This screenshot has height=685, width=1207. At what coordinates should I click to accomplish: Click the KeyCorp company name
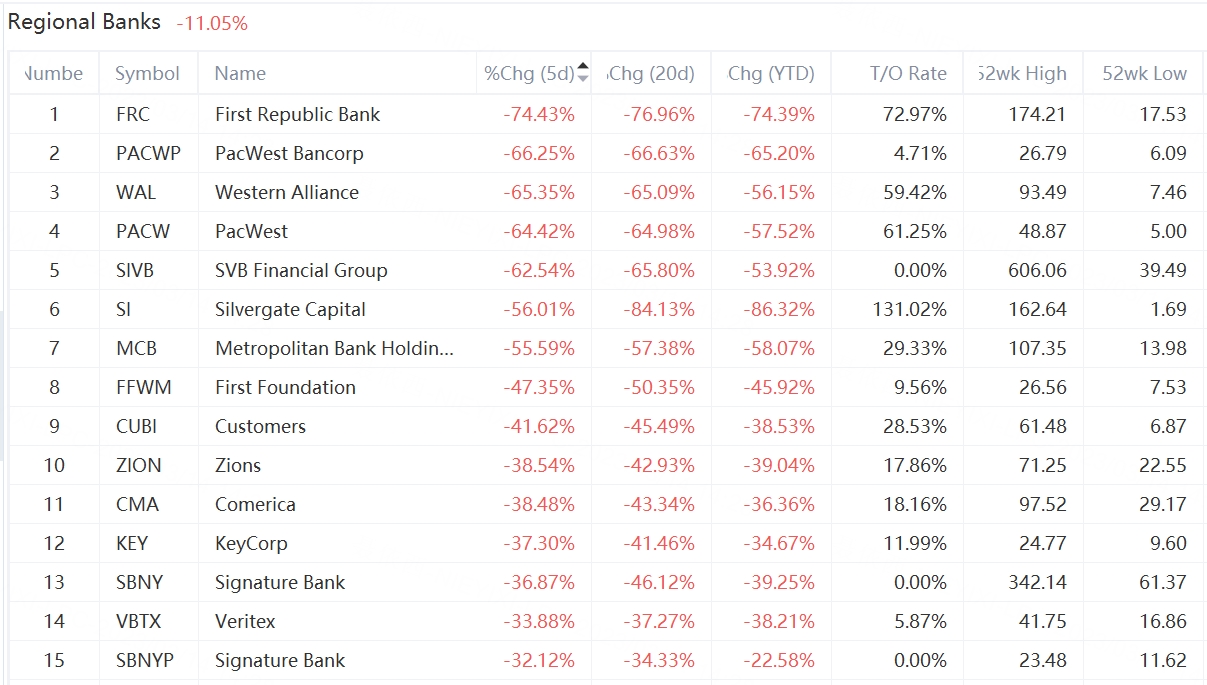click(251, 543)
